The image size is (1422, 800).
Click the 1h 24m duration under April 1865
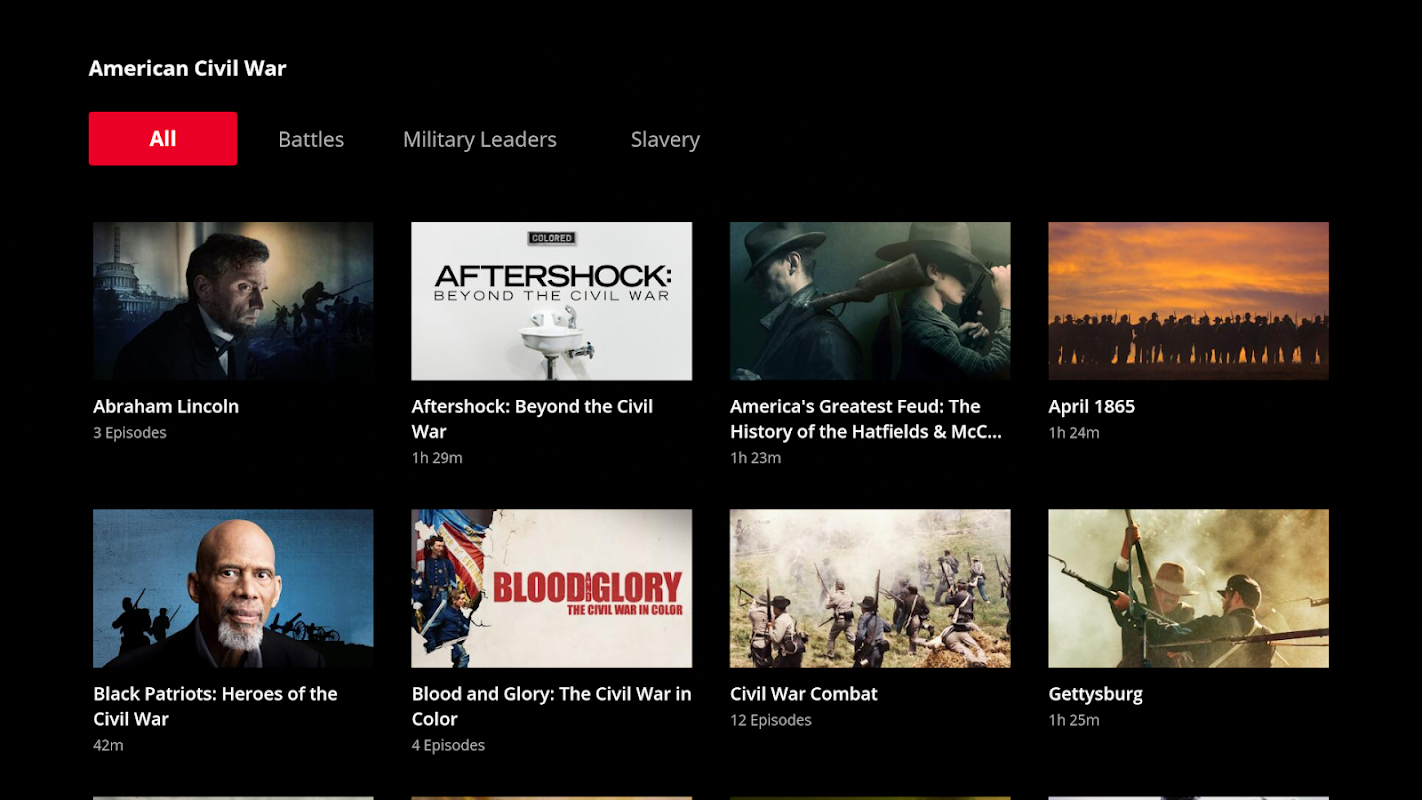(x=1074, y=433)
